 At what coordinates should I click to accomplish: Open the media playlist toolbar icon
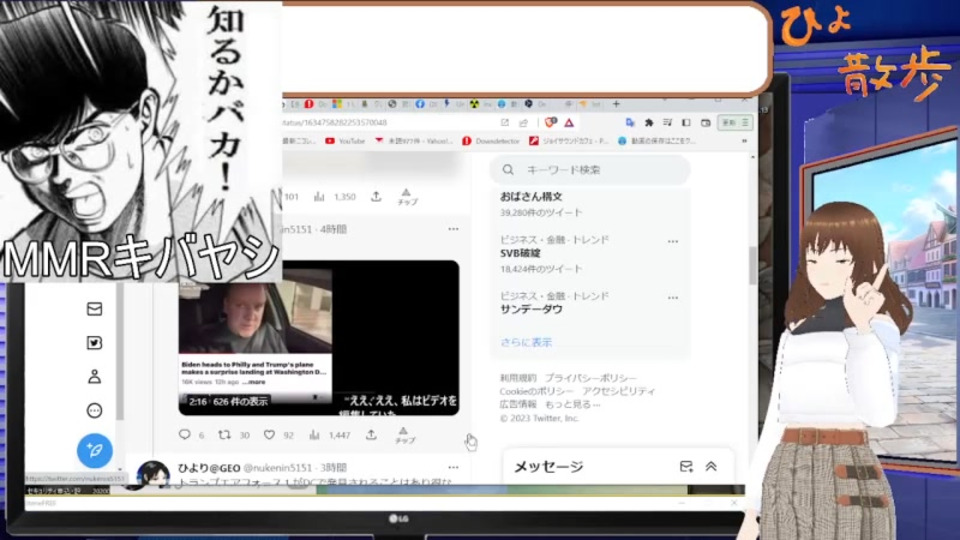click(x=667, y=122)
